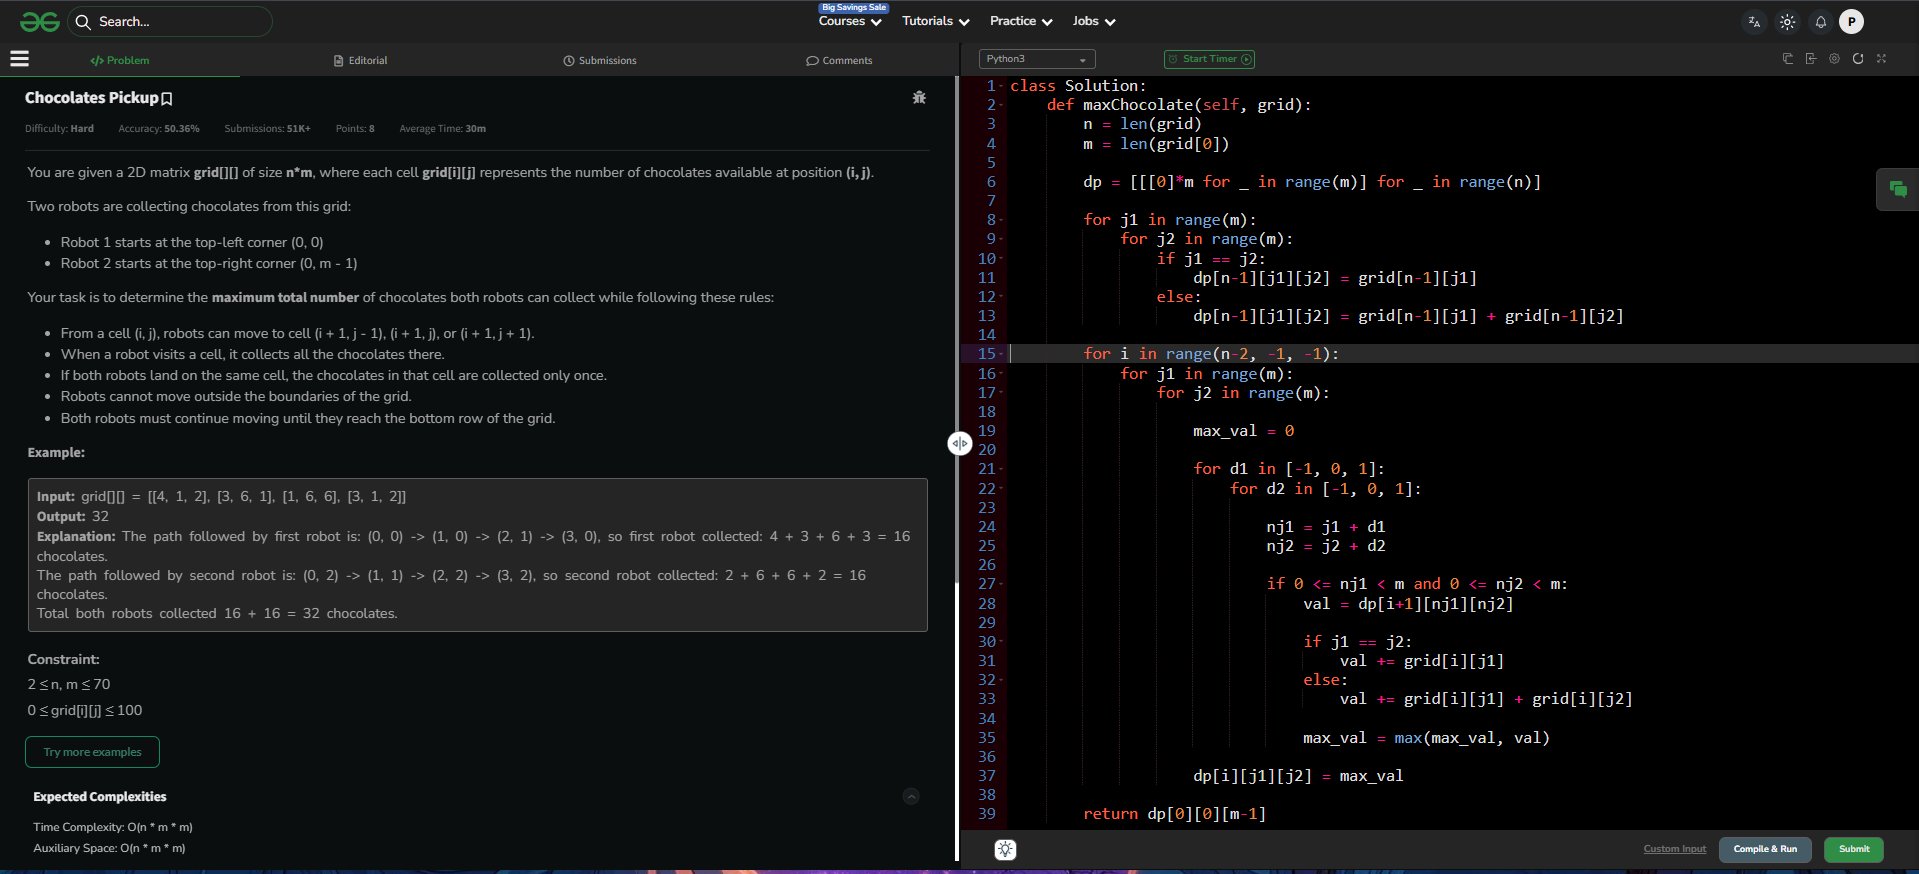1919x874 pixels.
Task: Click the Submit button
Action: (x=1853, y=849)
